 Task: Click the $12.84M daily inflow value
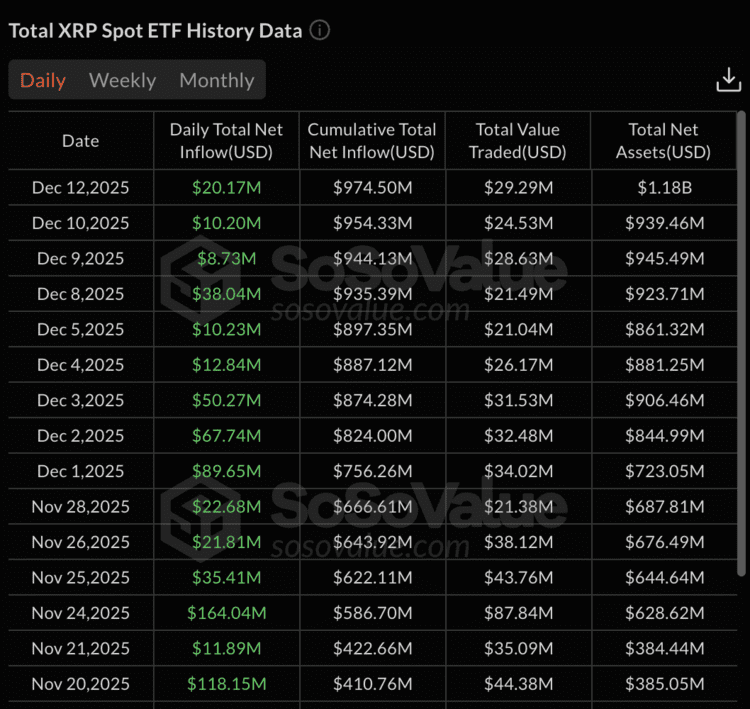pos(226,365)
